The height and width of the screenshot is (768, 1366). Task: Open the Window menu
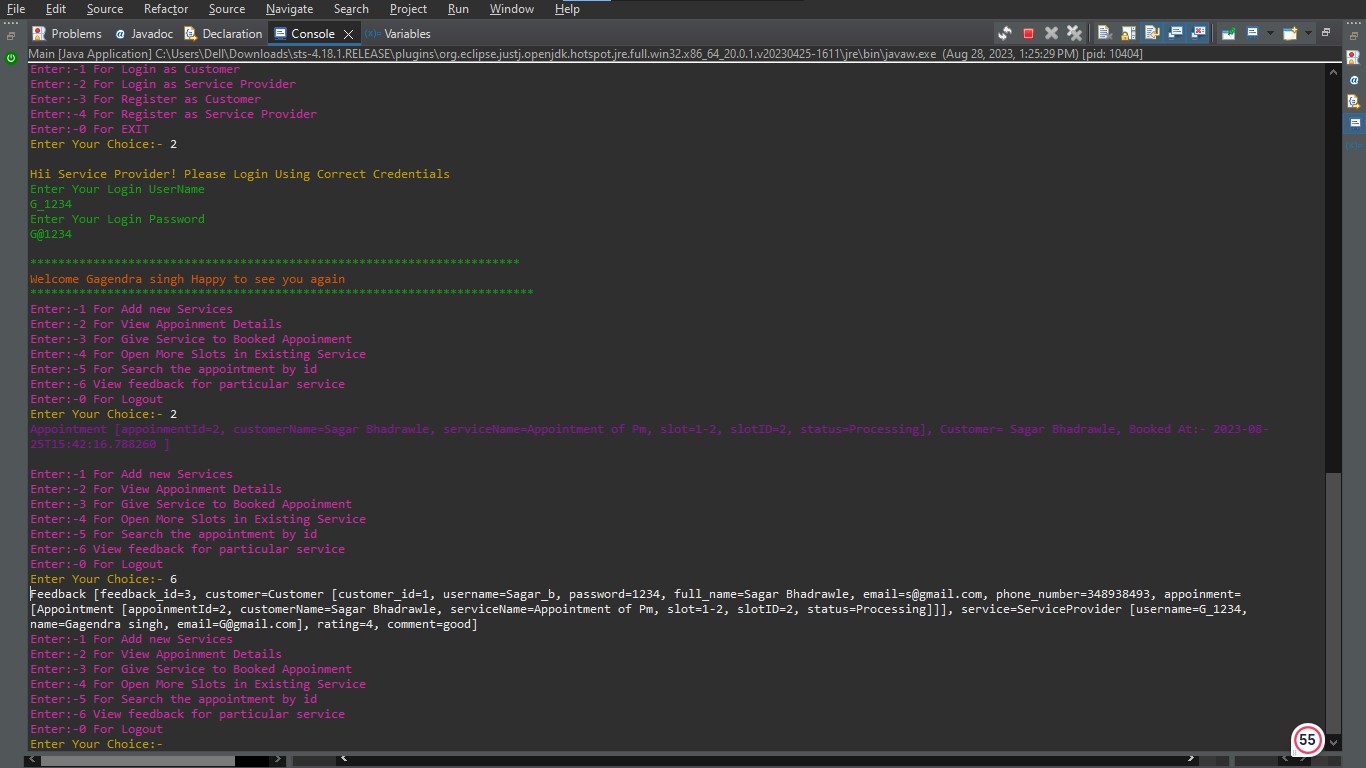click(511, 9)
